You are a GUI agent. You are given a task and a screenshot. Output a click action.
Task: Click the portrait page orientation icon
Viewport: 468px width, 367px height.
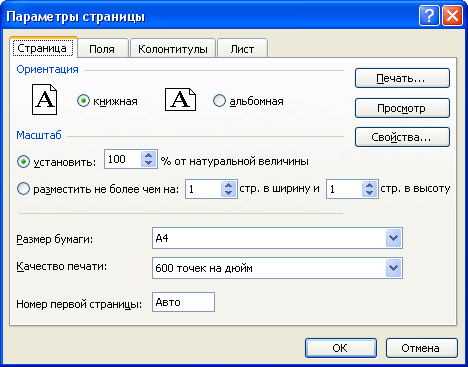(x=44, y=99)
